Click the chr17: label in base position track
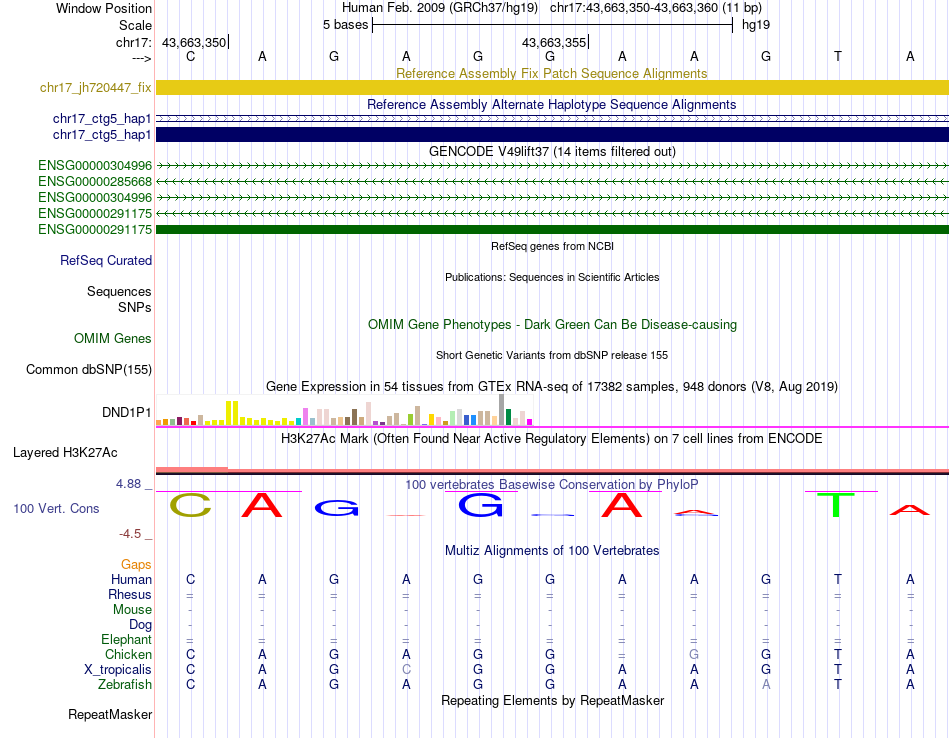The height and width of the screenshot is (738, 950). pyautogui.click(x=133, y=42)
